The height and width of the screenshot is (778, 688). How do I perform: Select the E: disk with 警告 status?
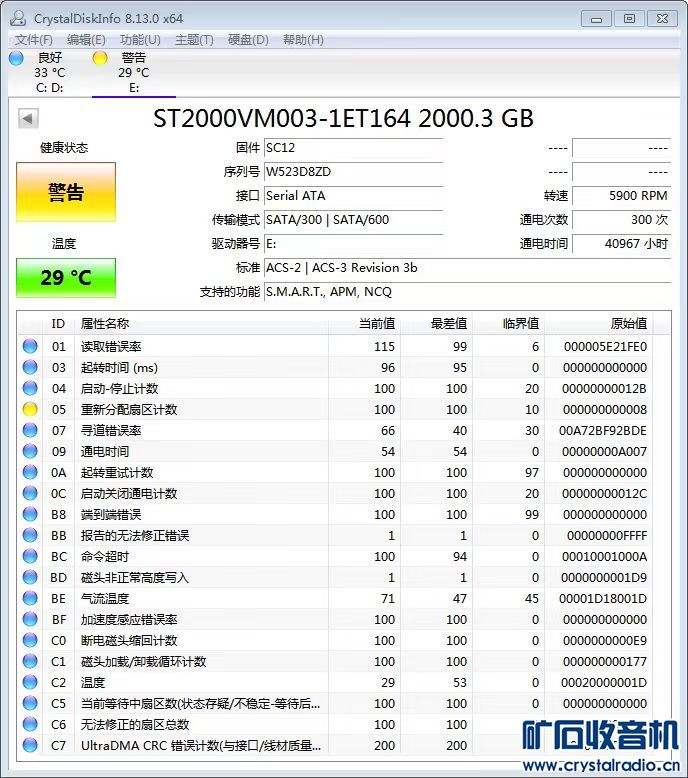pos(133,72)
